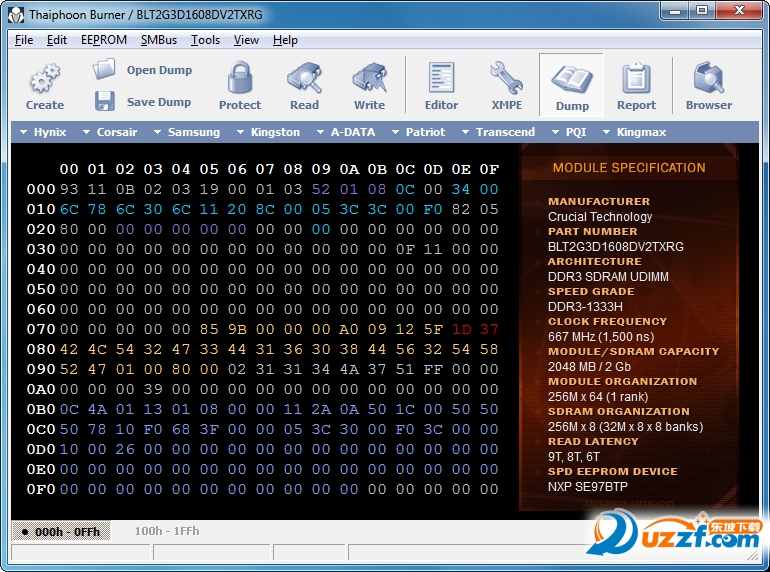Expand the Kingmax vendor dropdown
This screenshot has width=770, height=572.
click(634, 132)
